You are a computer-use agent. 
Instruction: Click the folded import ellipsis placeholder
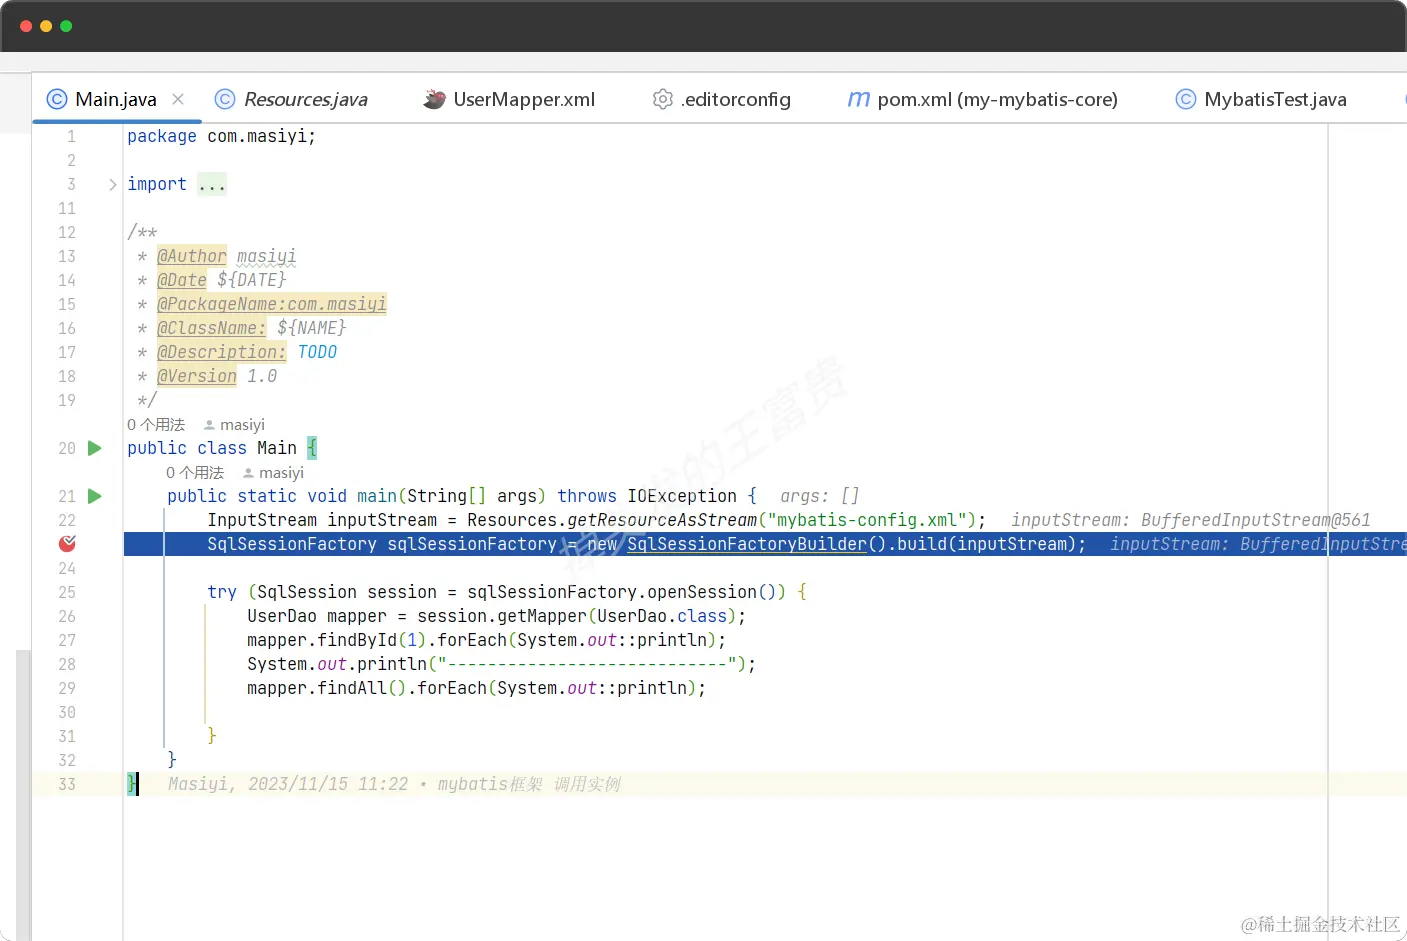click(x=212, y=184)
